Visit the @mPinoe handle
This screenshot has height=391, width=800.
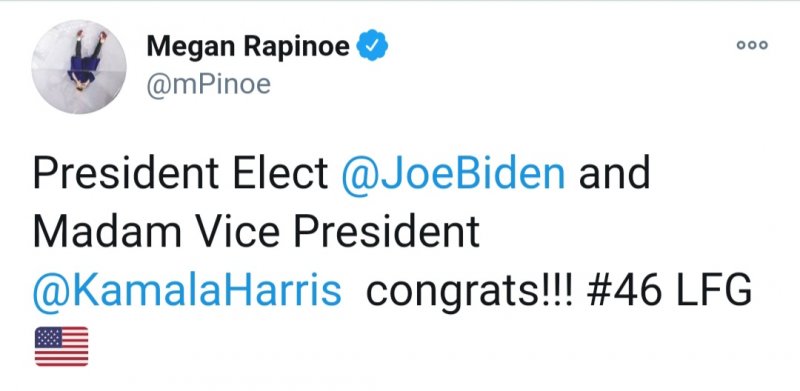pos(209,84)
